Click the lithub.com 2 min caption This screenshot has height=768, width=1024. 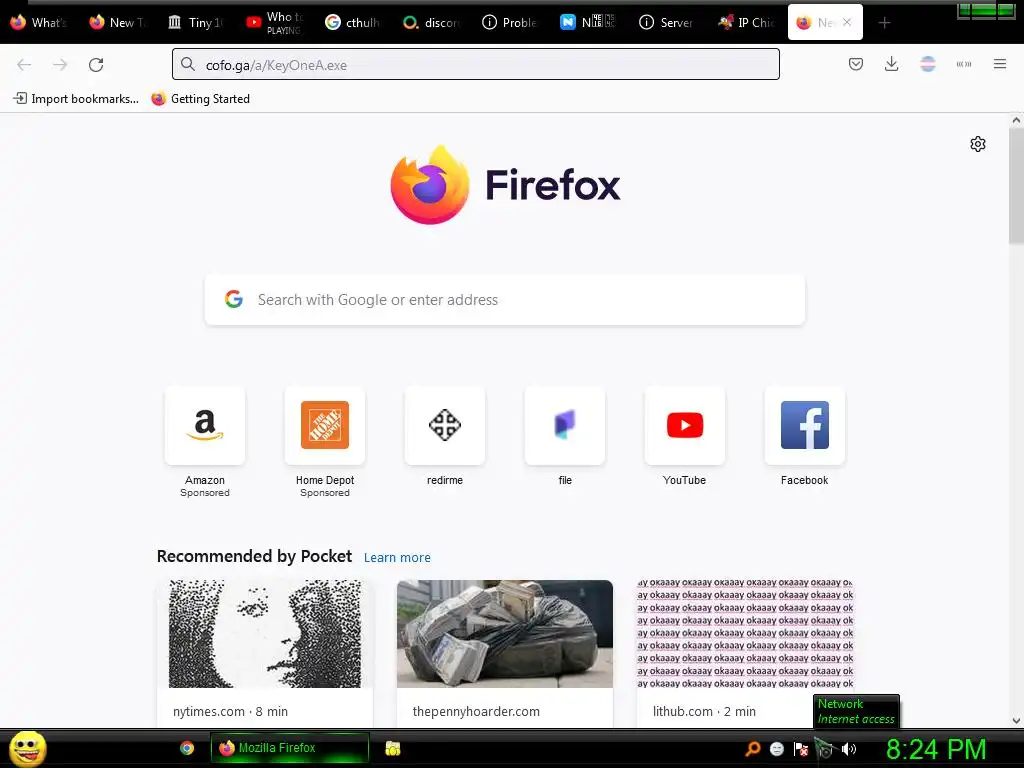pyautogui.click(x=704, y=711)
